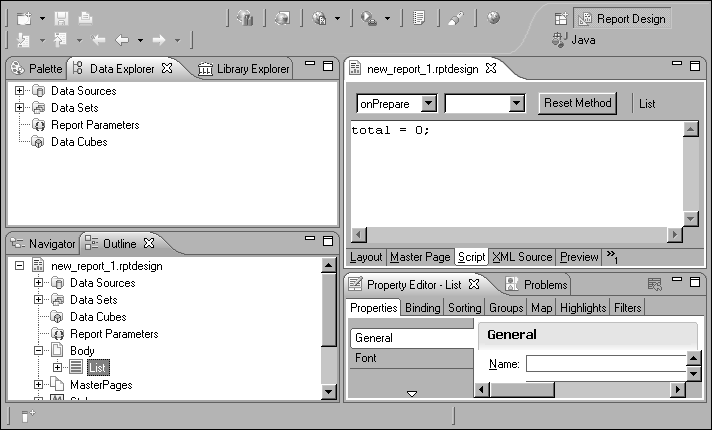Select the Script editor tab

pos(471,257)
